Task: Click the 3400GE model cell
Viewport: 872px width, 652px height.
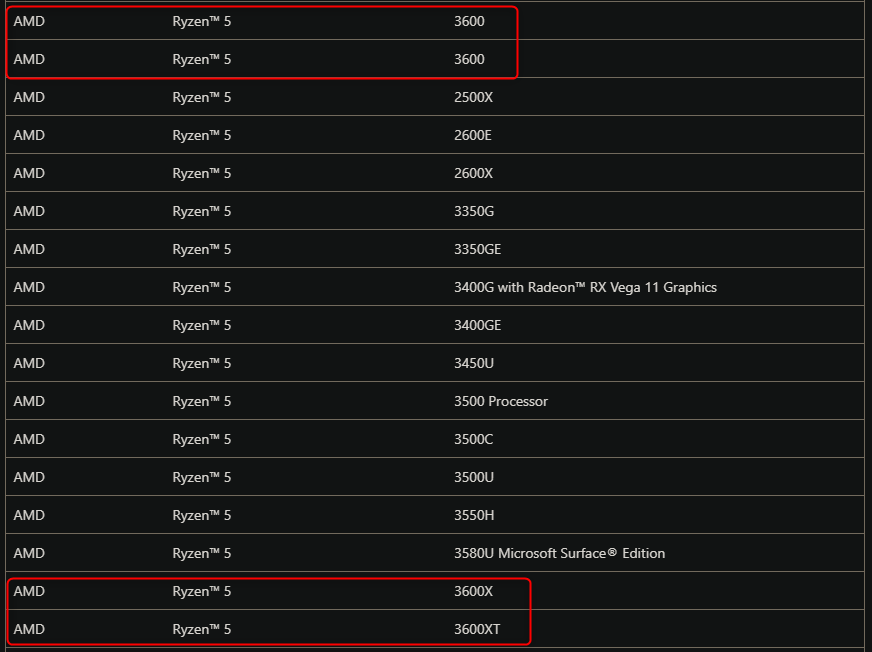Action: 478,325
